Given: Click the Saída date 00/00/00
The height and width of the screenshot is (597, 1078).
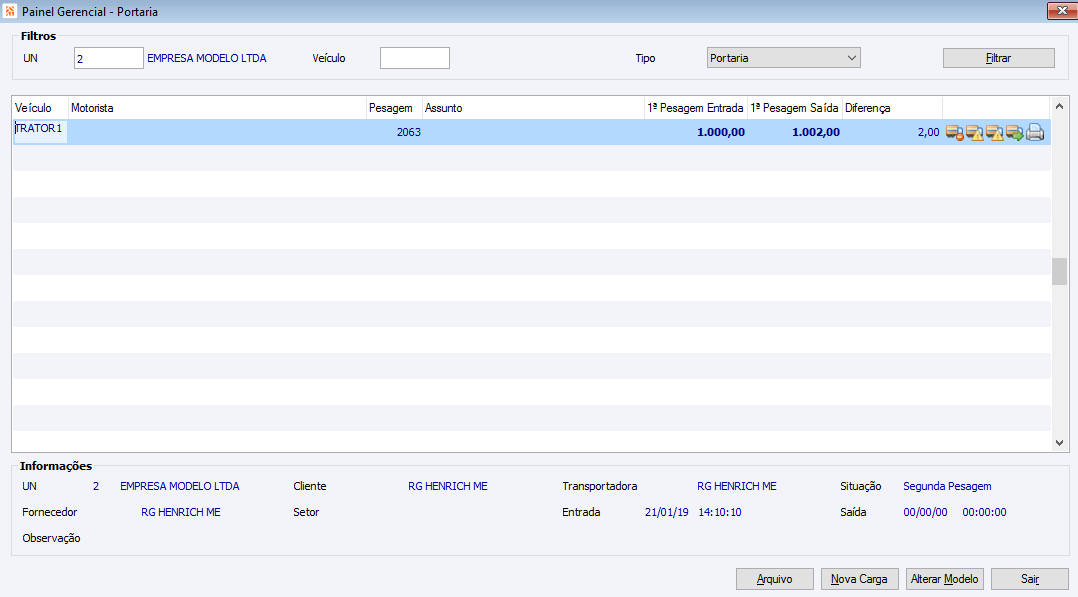Looking at the screenshot, I should (x=925, y=512).
